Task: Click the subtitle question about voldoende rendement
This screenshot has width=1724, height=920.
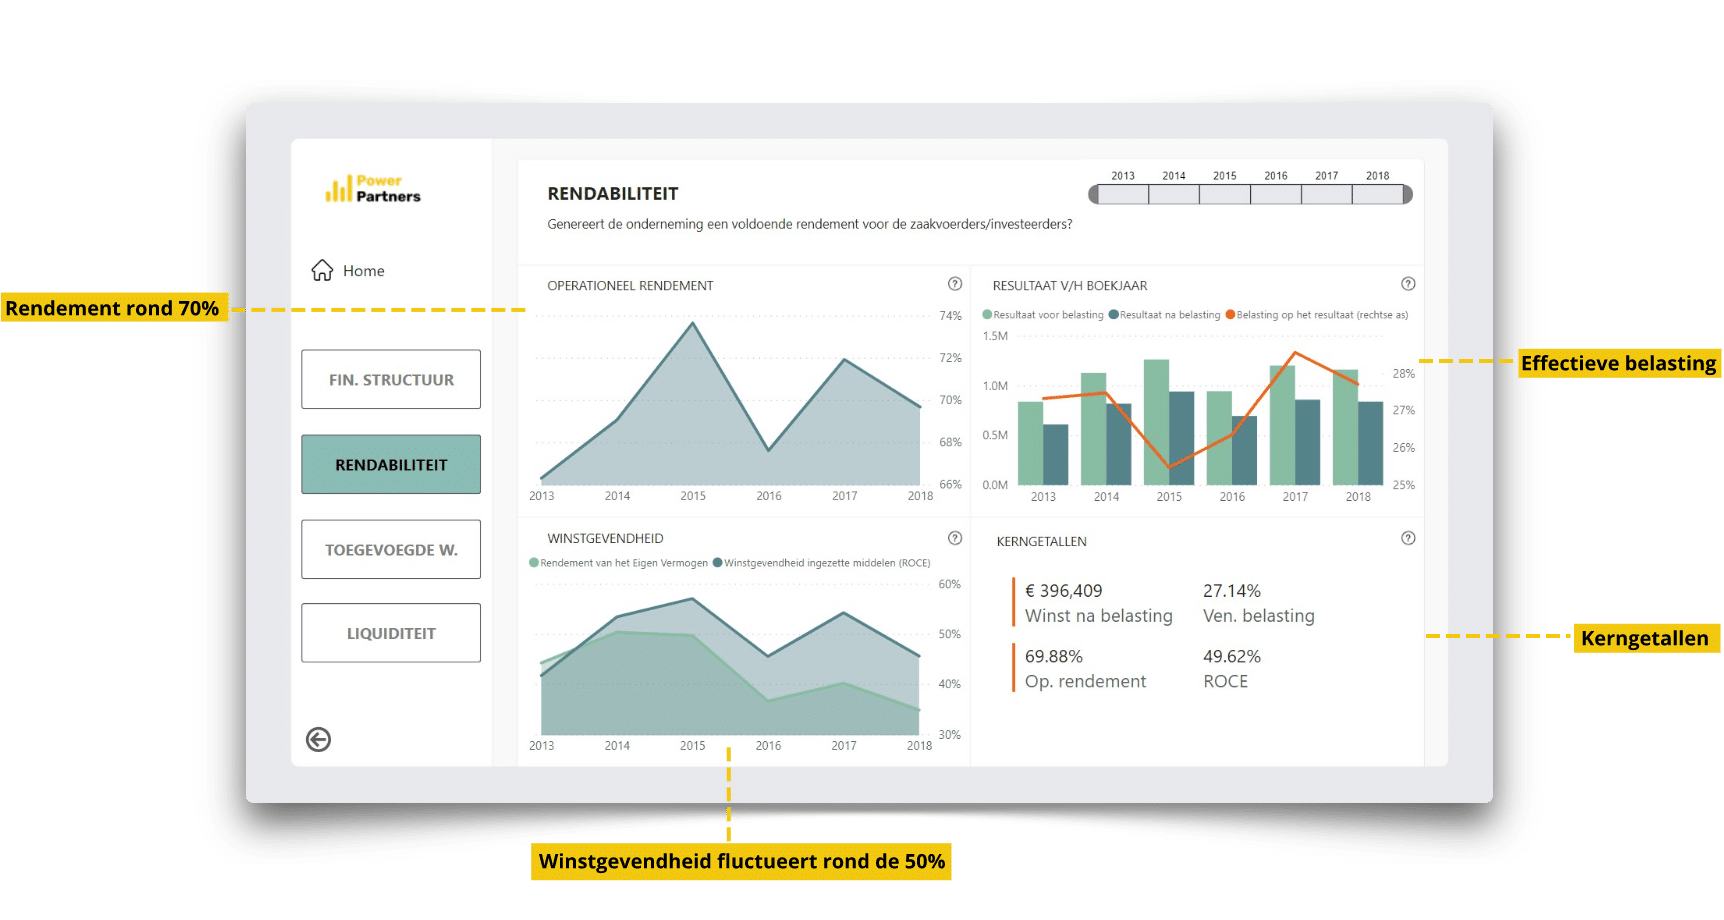Action: click(x=810, y=224)
